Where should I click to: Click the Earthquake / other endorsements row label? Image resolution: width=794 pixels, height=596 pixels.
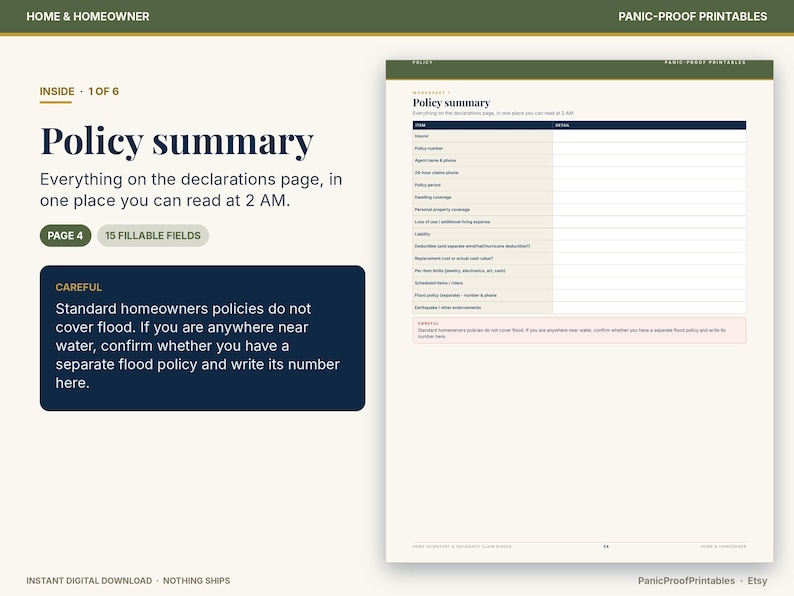(448, 307)
